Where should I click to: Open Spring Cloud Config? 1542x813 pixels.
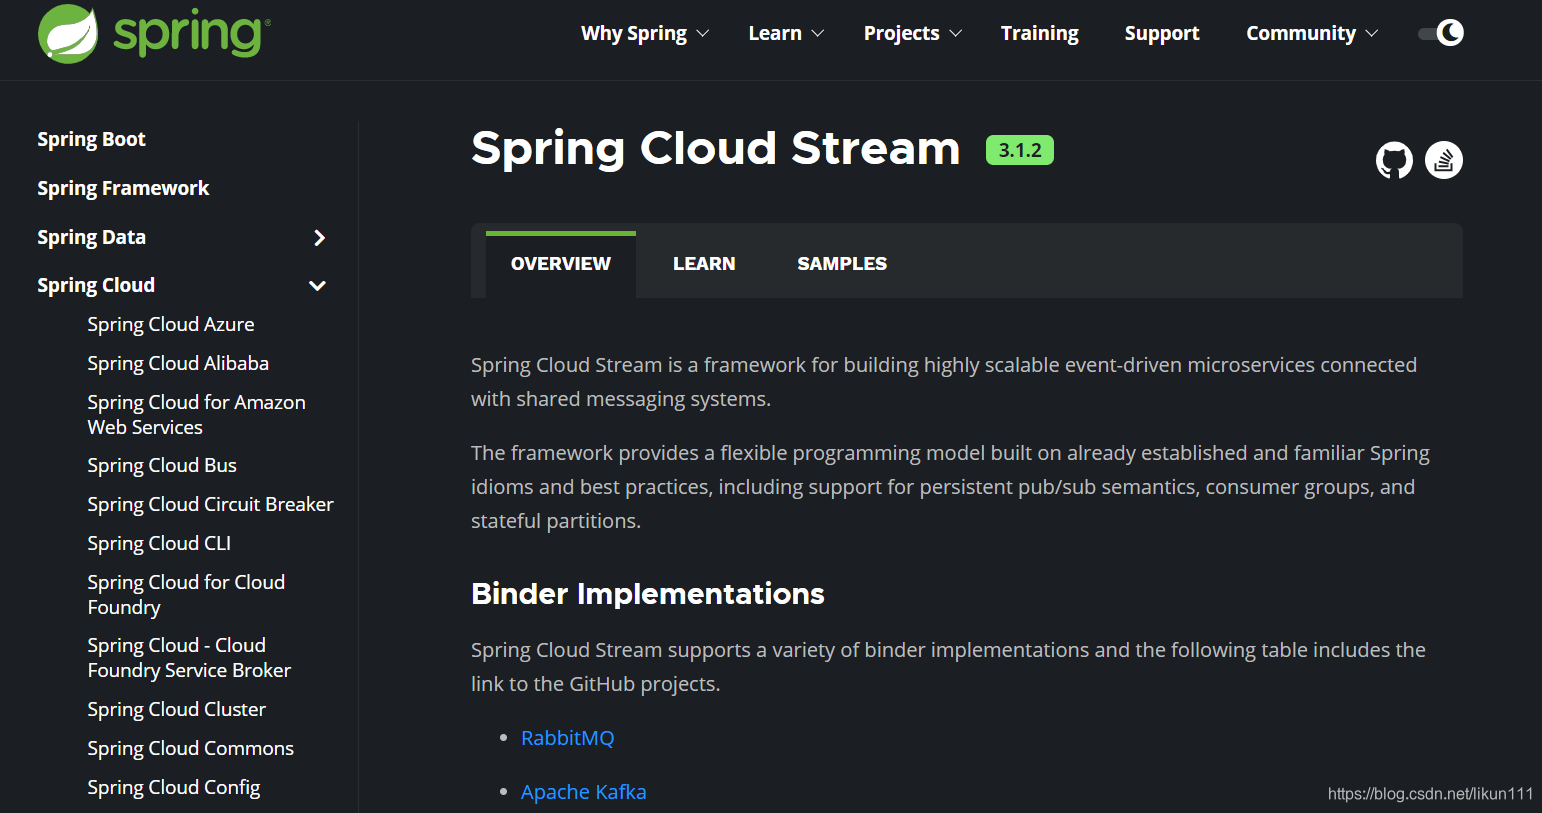(x=174, y=787)
